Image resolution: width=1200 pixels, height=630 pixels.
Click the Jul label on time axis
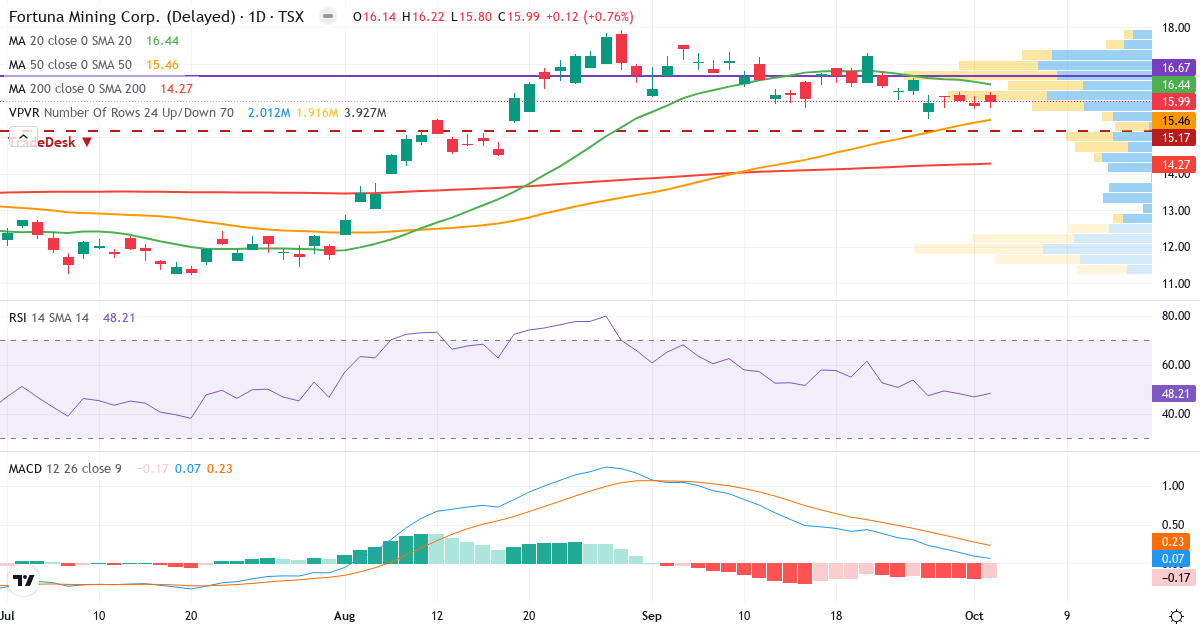pos(9,616)
